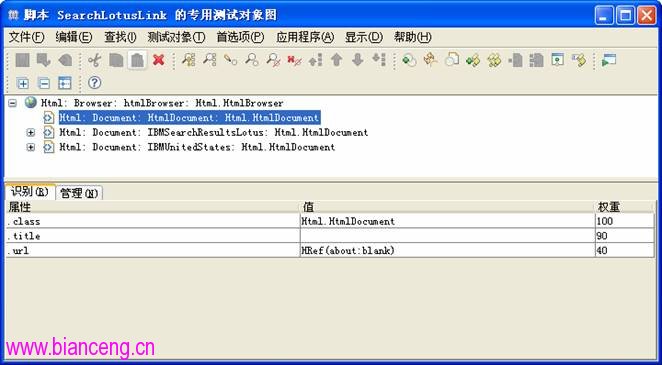Open the 首选项(P) menu
662x365 pixels.
point(240,37)
